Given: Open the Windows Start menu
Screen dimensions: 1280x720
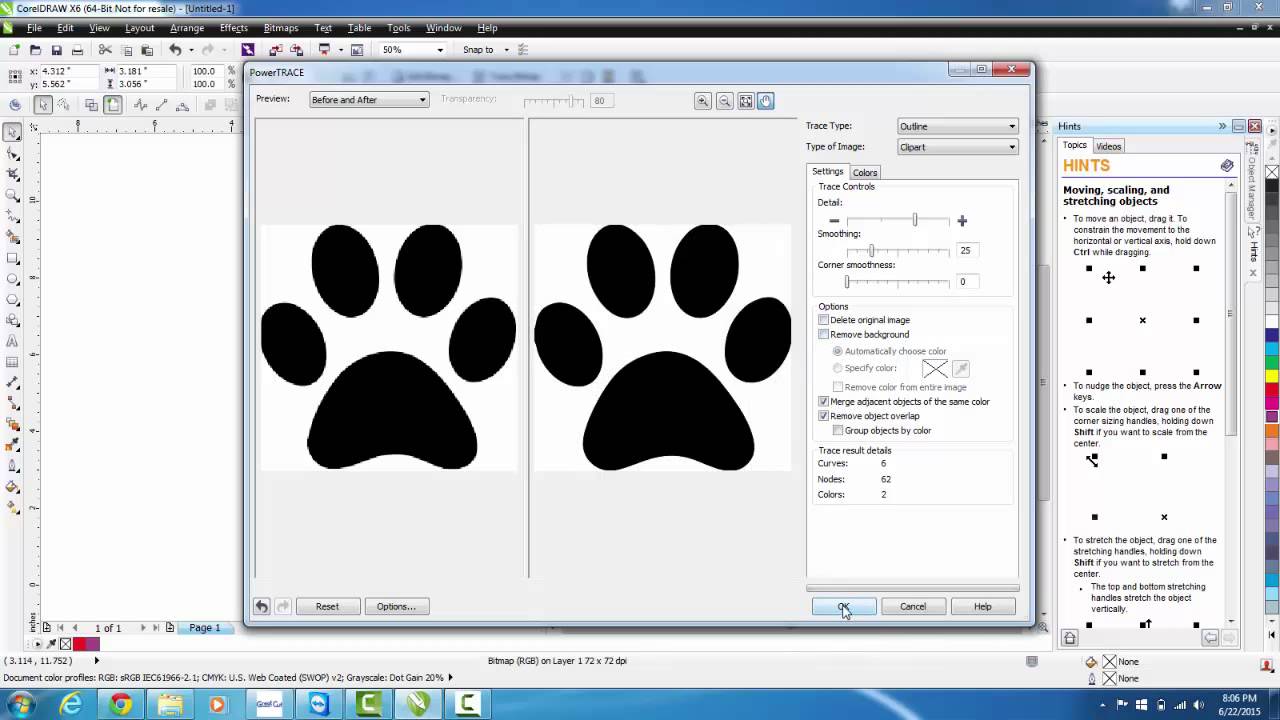Looking at the screenshot, I should click(x=21, y=705).
